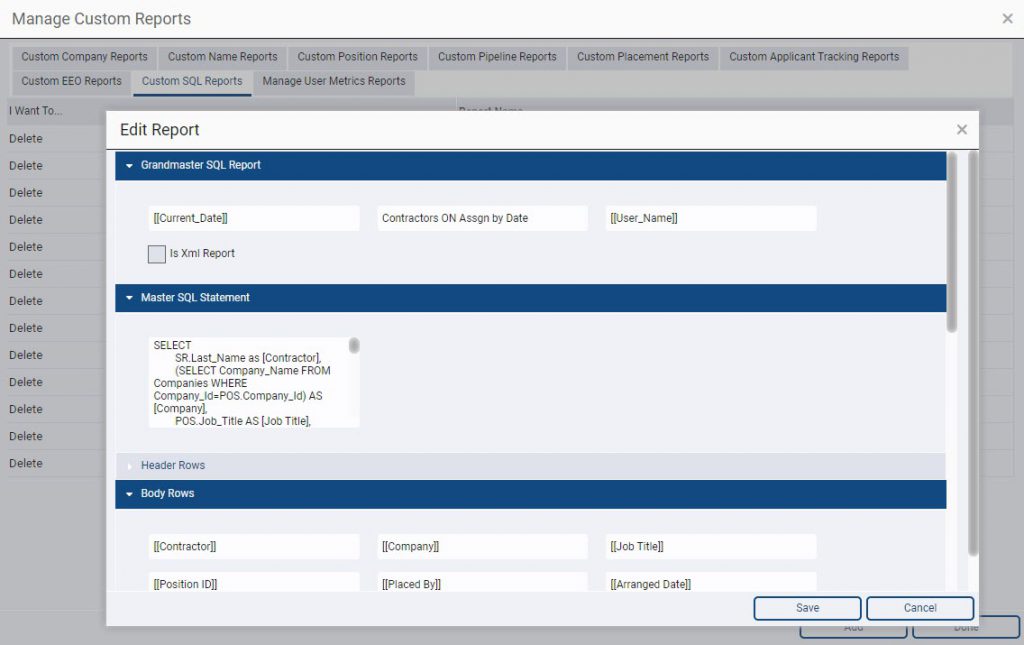Open Custom Applicant Tracking Reports tab
The image size is (1024, 645).
(x=814, y=57)
